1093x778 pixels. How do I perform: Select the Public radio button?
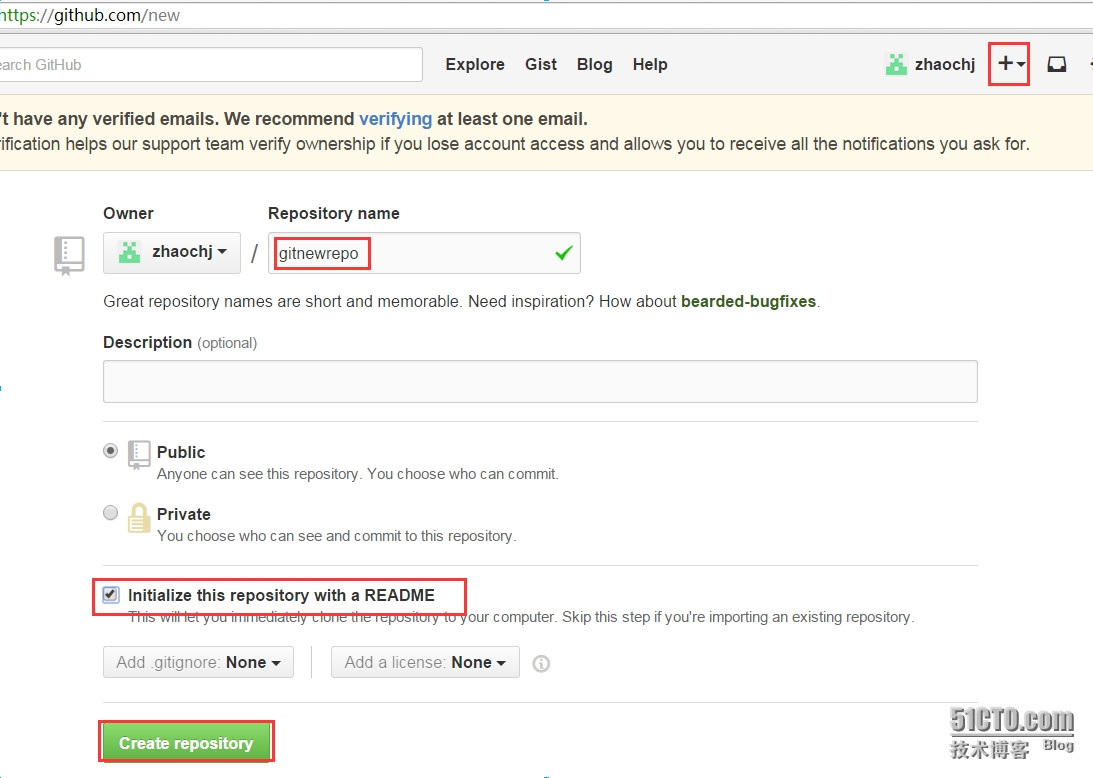[x=110, y=450]
